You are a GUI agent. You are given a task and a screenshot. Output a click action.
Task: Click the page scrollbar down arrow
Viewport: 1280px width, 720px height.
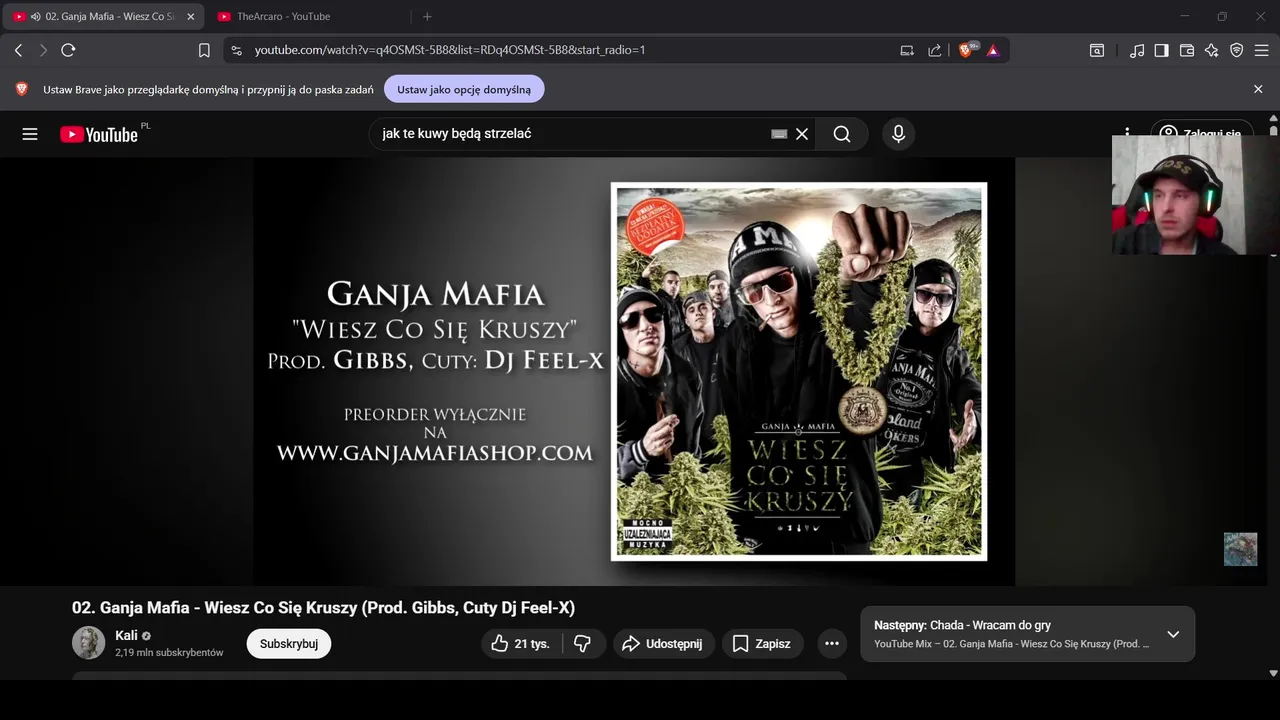1273,673
